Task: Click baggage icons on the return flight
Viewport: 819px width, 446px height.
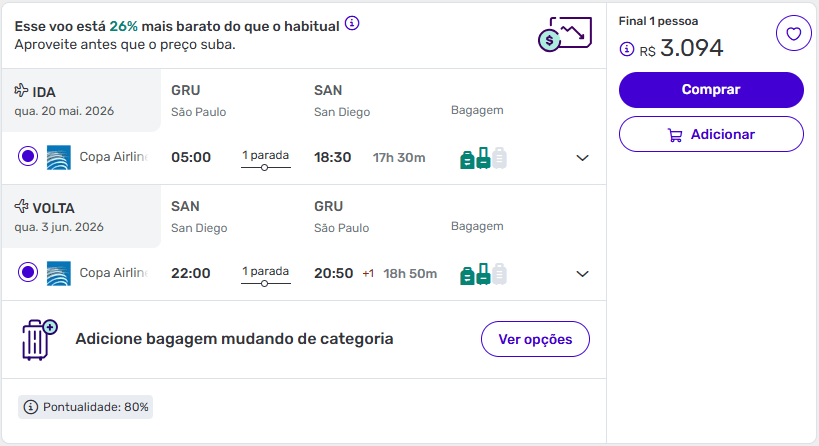Action: click(x=483, y=274)
